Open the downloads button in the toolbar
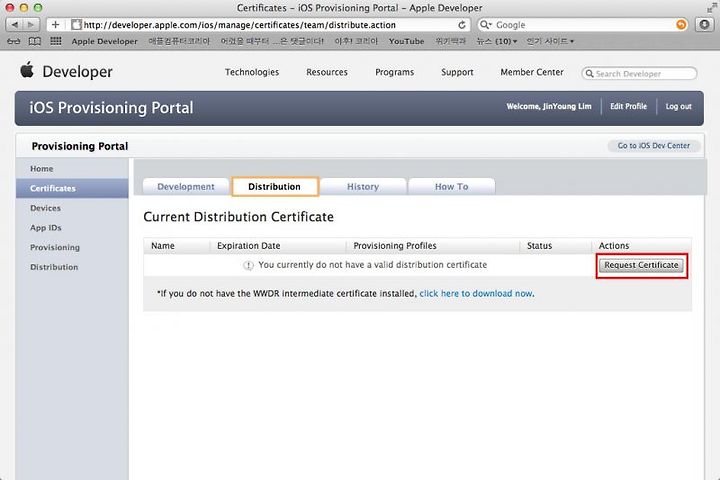Image resolution: width=720 pixels, height=480 pixels. coord(704,24)
